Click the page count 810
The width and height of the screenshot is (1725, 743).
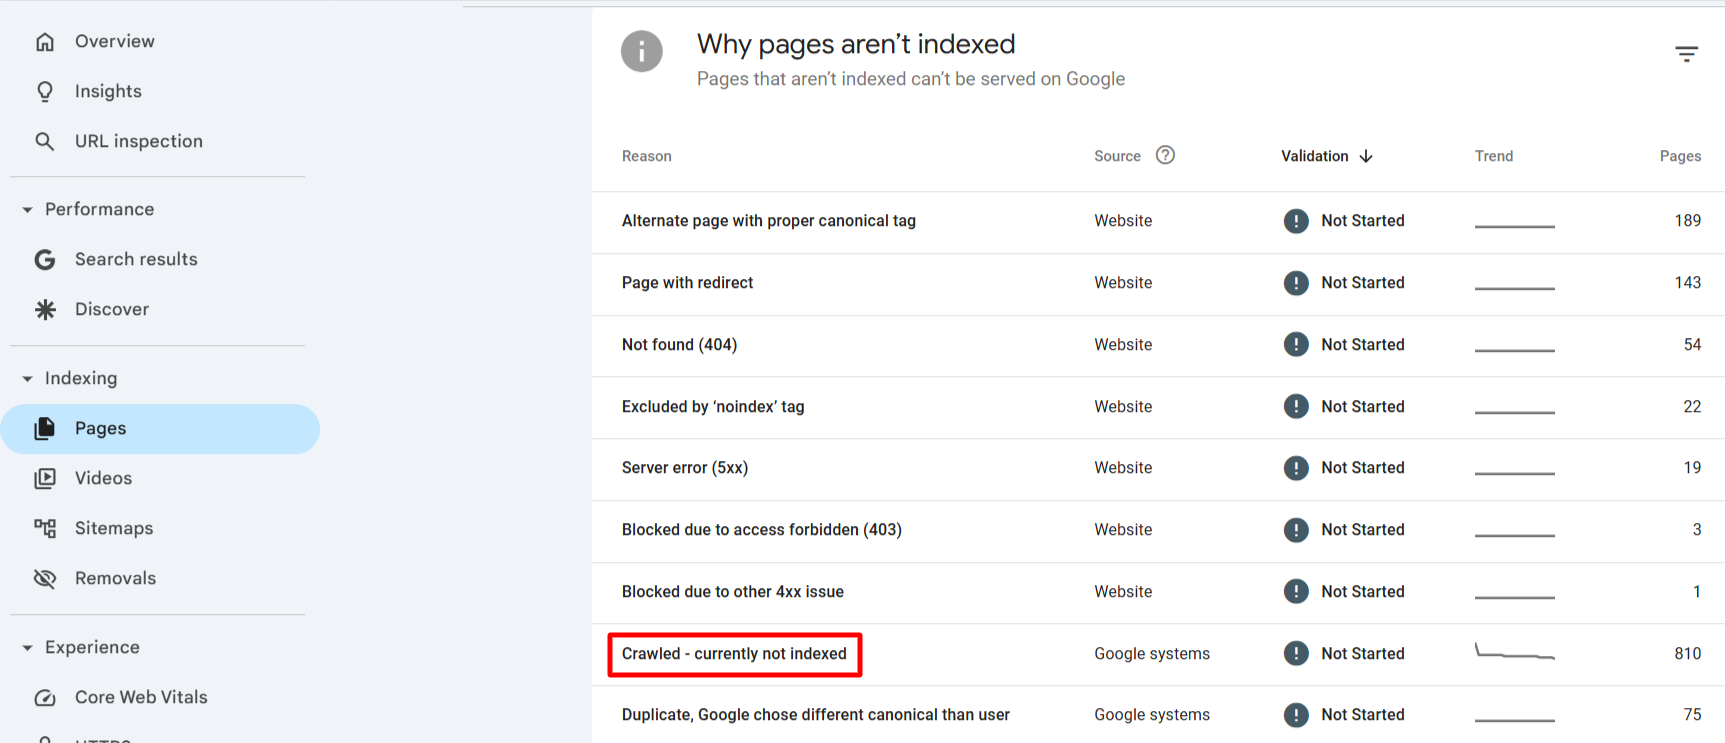pyautogui.click(x=1688, y=654)
